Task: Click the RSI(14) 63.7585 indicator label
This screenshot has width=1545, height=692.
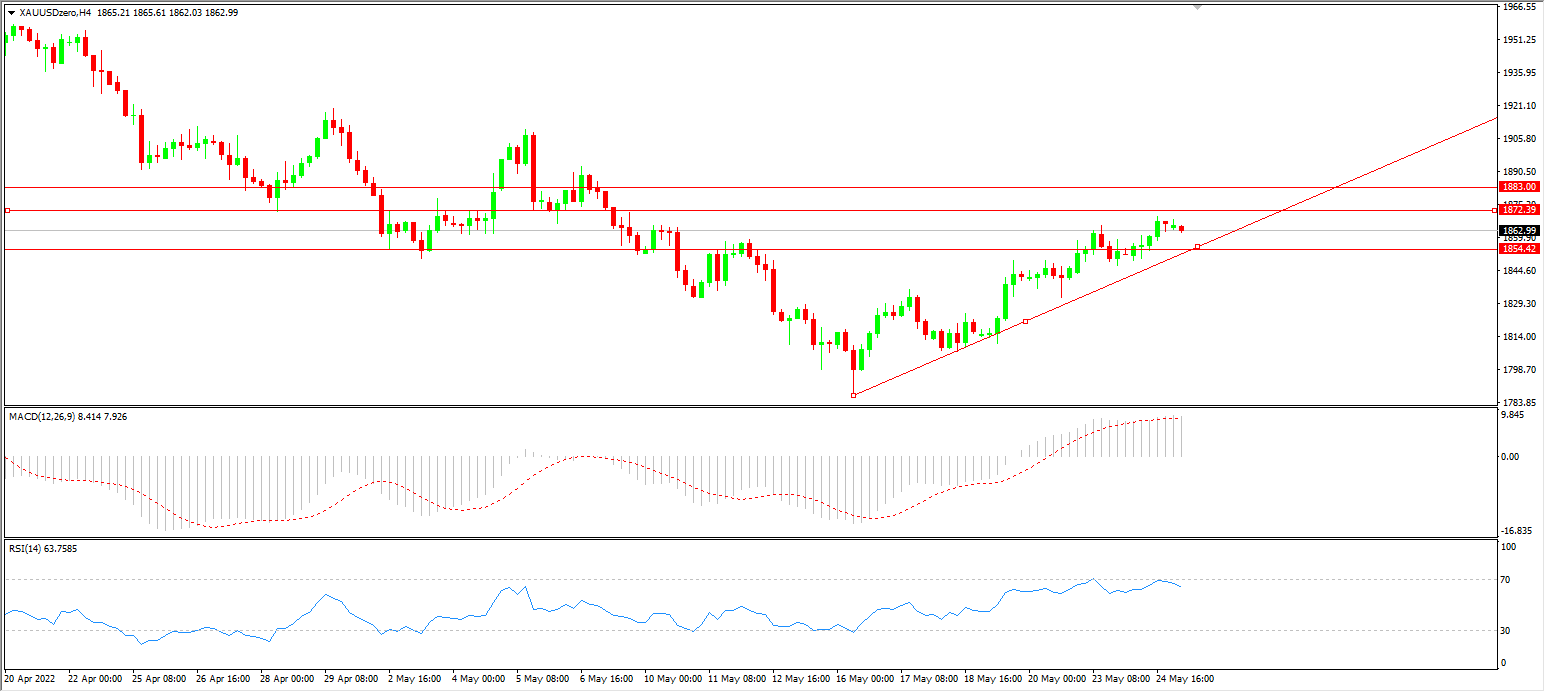Action: (x=43, y=548)
